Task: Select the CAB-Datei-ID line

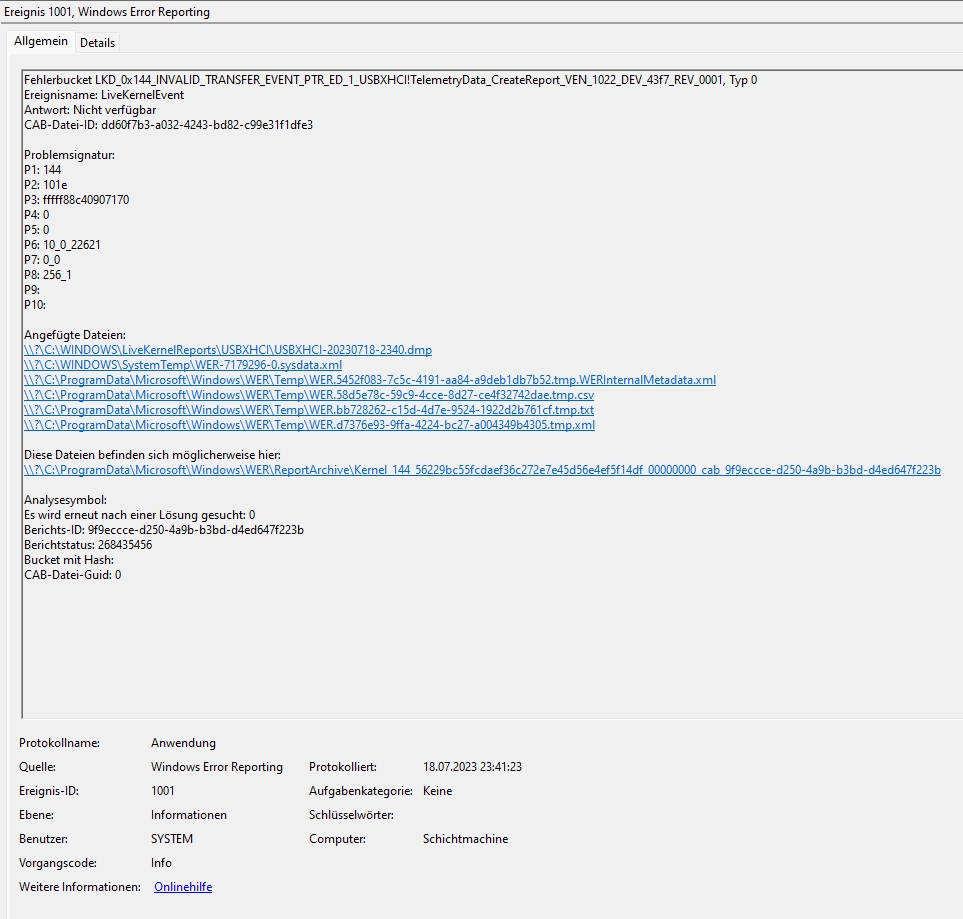Action: pyautogui.click(x=168, y=125)
